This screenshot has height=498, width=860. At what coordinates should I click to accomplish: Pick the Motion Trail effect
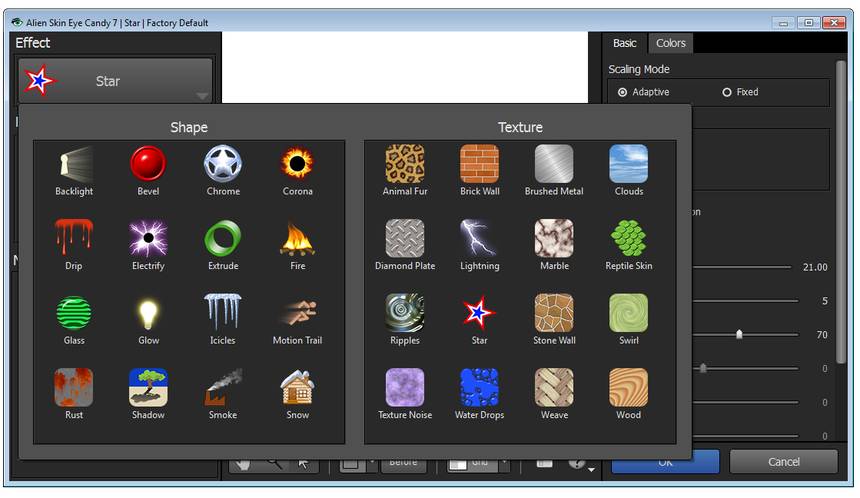297,320
